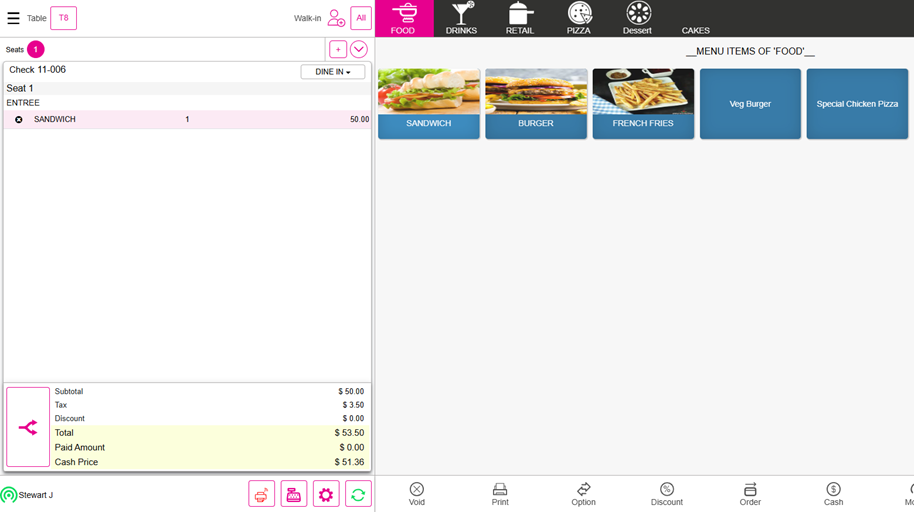The width and height of the screenshot is (914, 512).
Task: Select table T8 button
Action: [63, 18]
